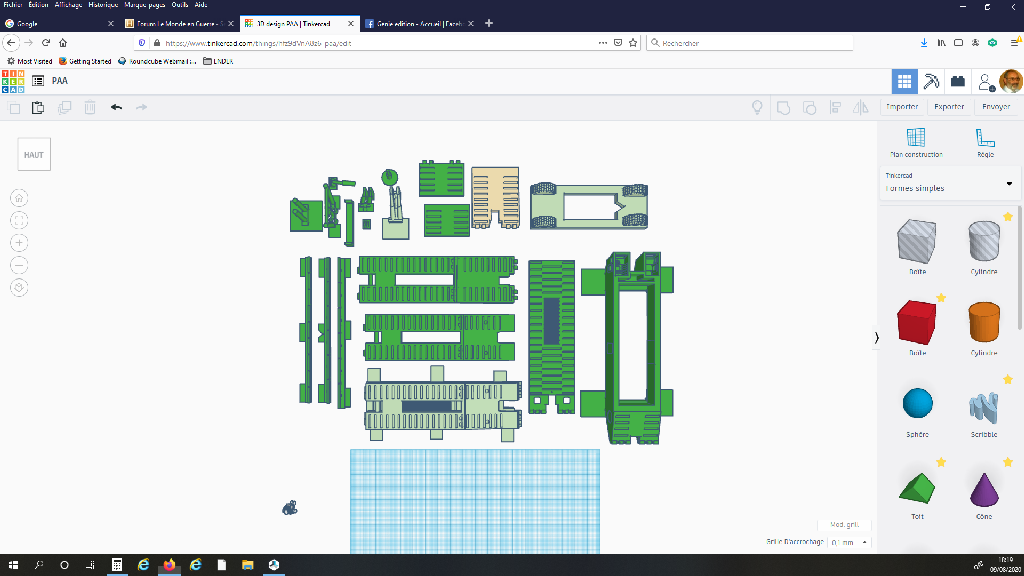Screen dimensions: 1024x576
Task: Click the HAUT view cube
Action: [x=34, y=155]
